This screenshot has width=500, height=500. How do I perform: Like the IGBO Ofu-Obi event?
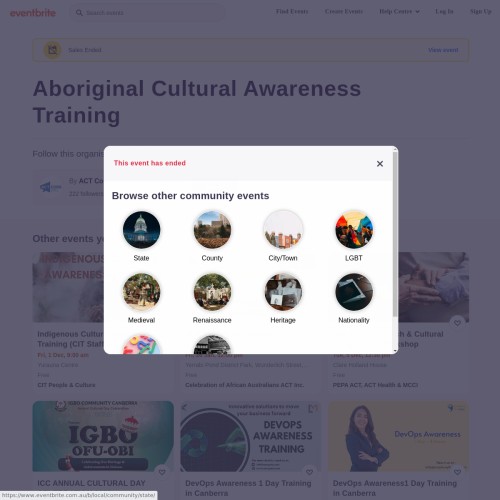(162, 472)
